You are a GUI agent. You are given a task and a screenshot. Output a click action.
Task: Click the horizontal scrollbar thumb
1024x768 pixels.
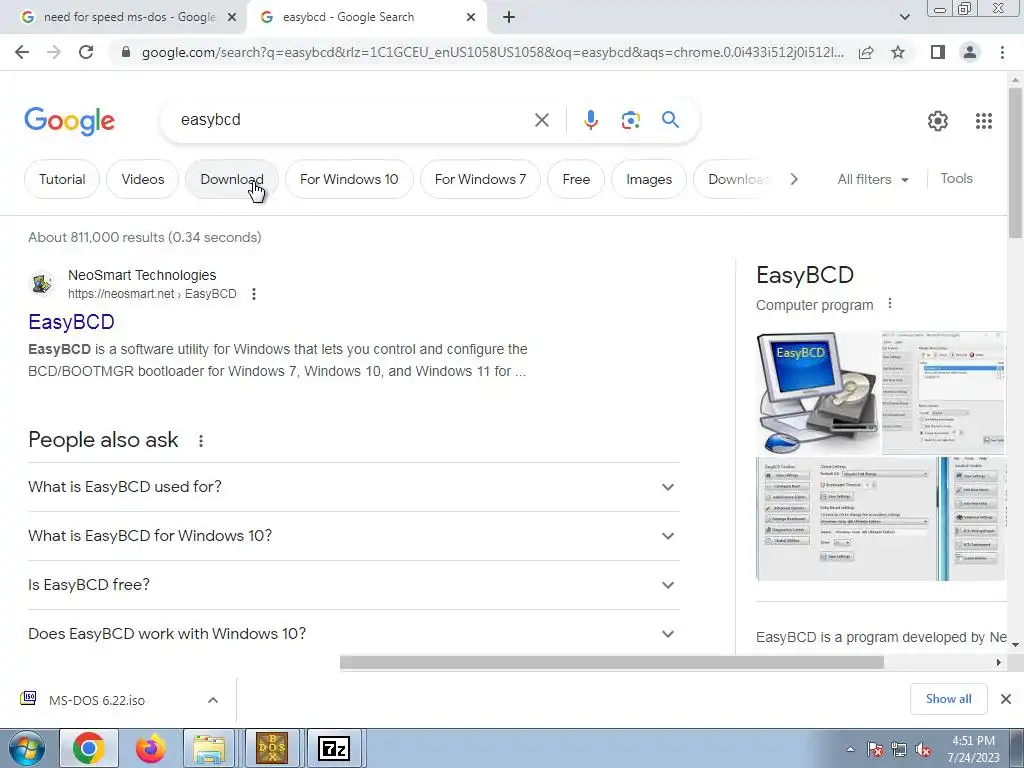click(x=612, y=662)
